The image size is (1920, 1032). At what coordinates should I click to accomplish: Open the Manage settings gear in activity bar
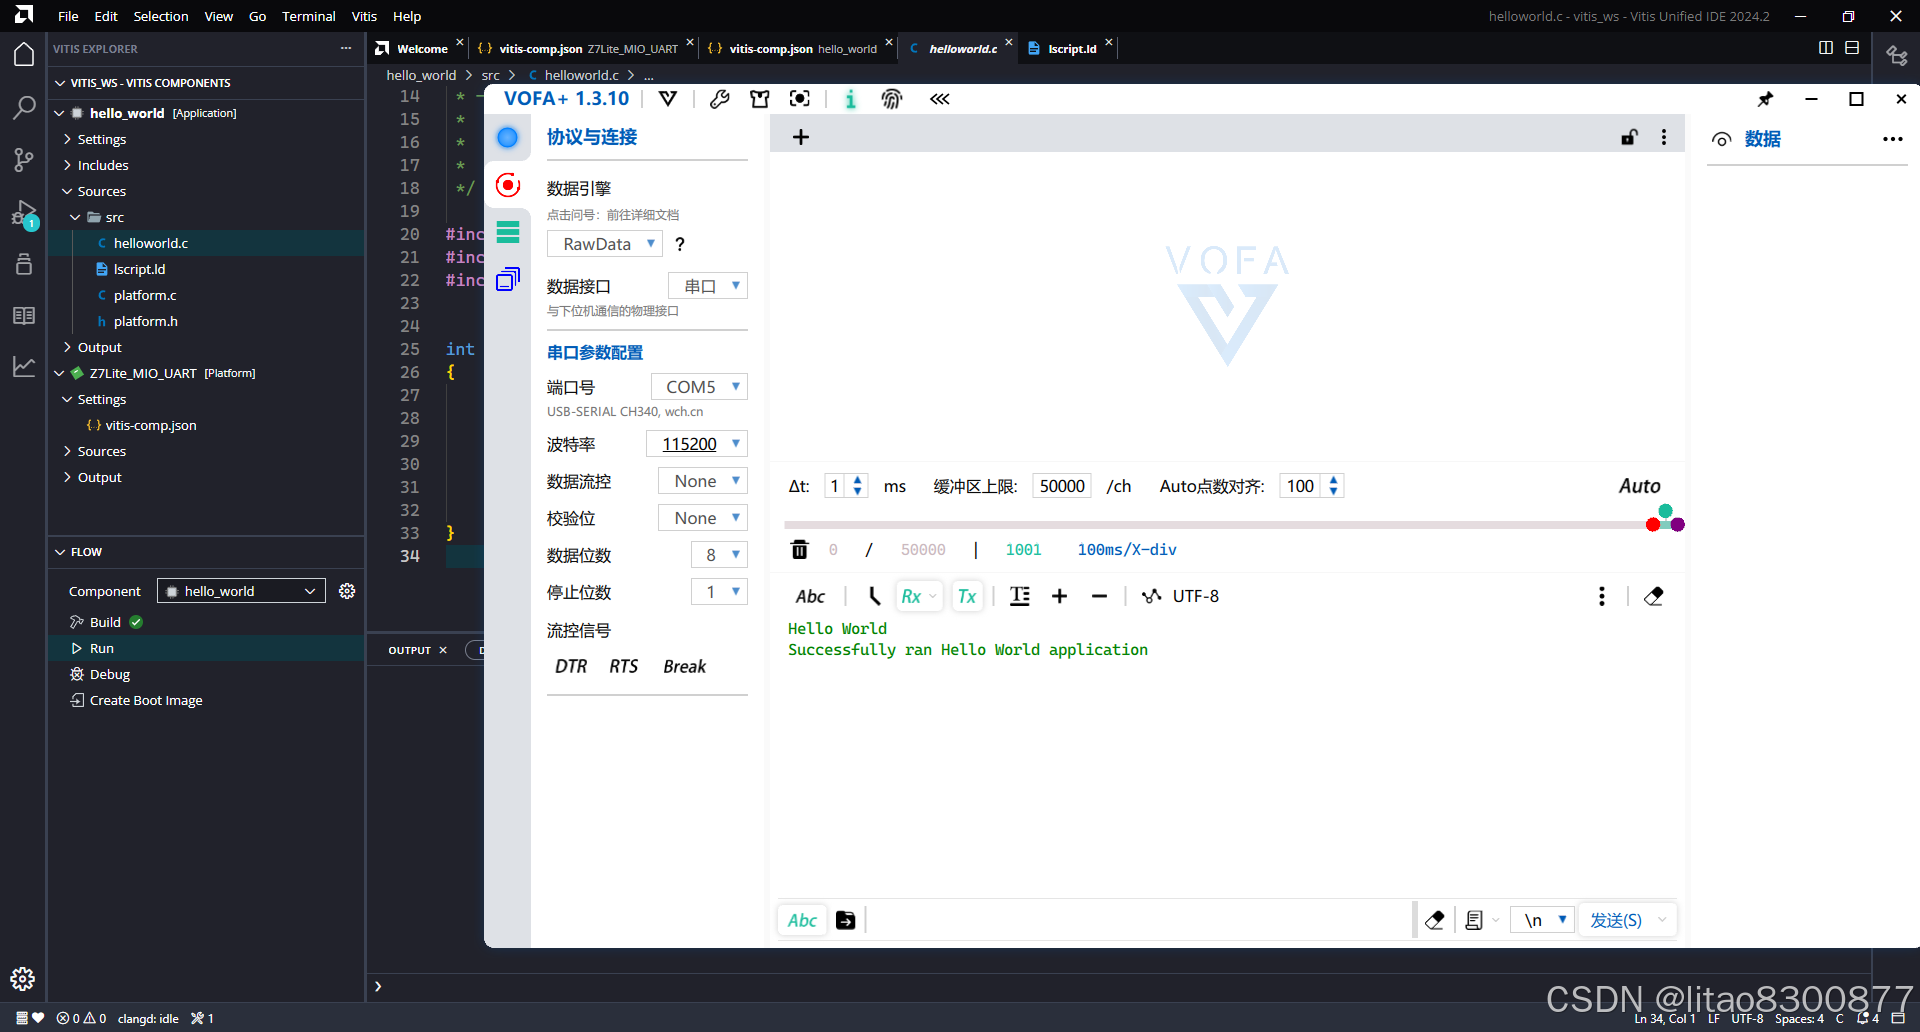click(23, 979)
